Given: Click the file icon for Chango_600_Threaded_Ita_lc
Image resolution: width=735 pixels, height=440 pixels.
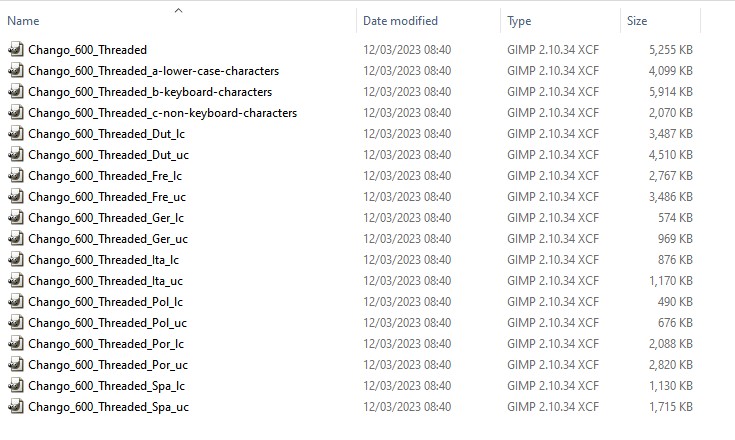Looking at the screenshot, I should (x=16, y=260).
